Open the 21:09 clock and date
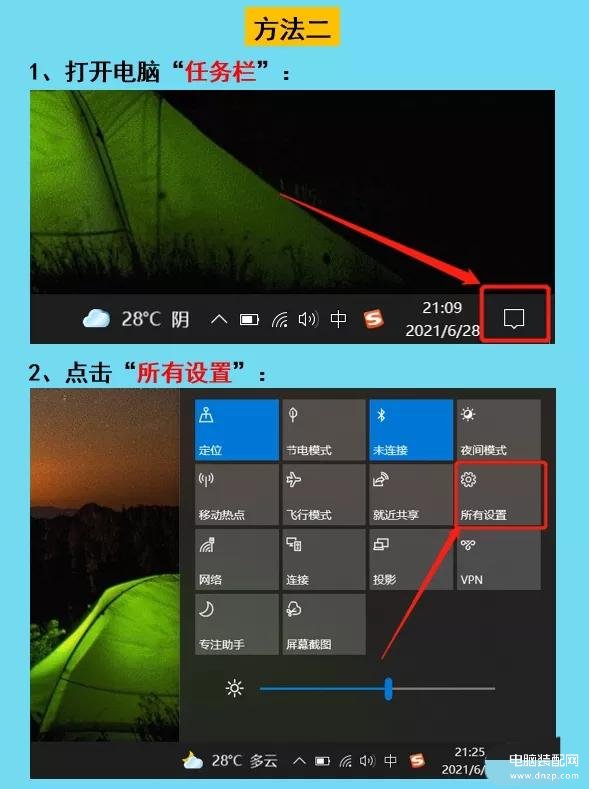 pos(442,319)
